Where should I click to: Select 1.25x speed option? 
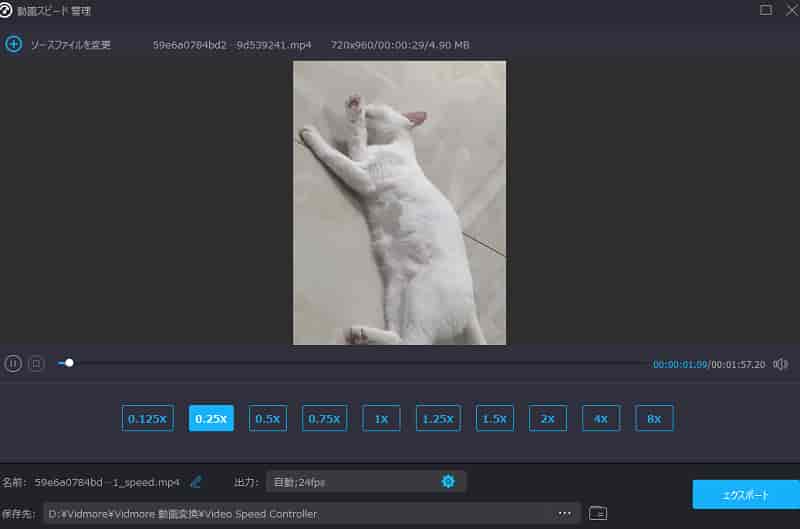(x=438, y=418)
